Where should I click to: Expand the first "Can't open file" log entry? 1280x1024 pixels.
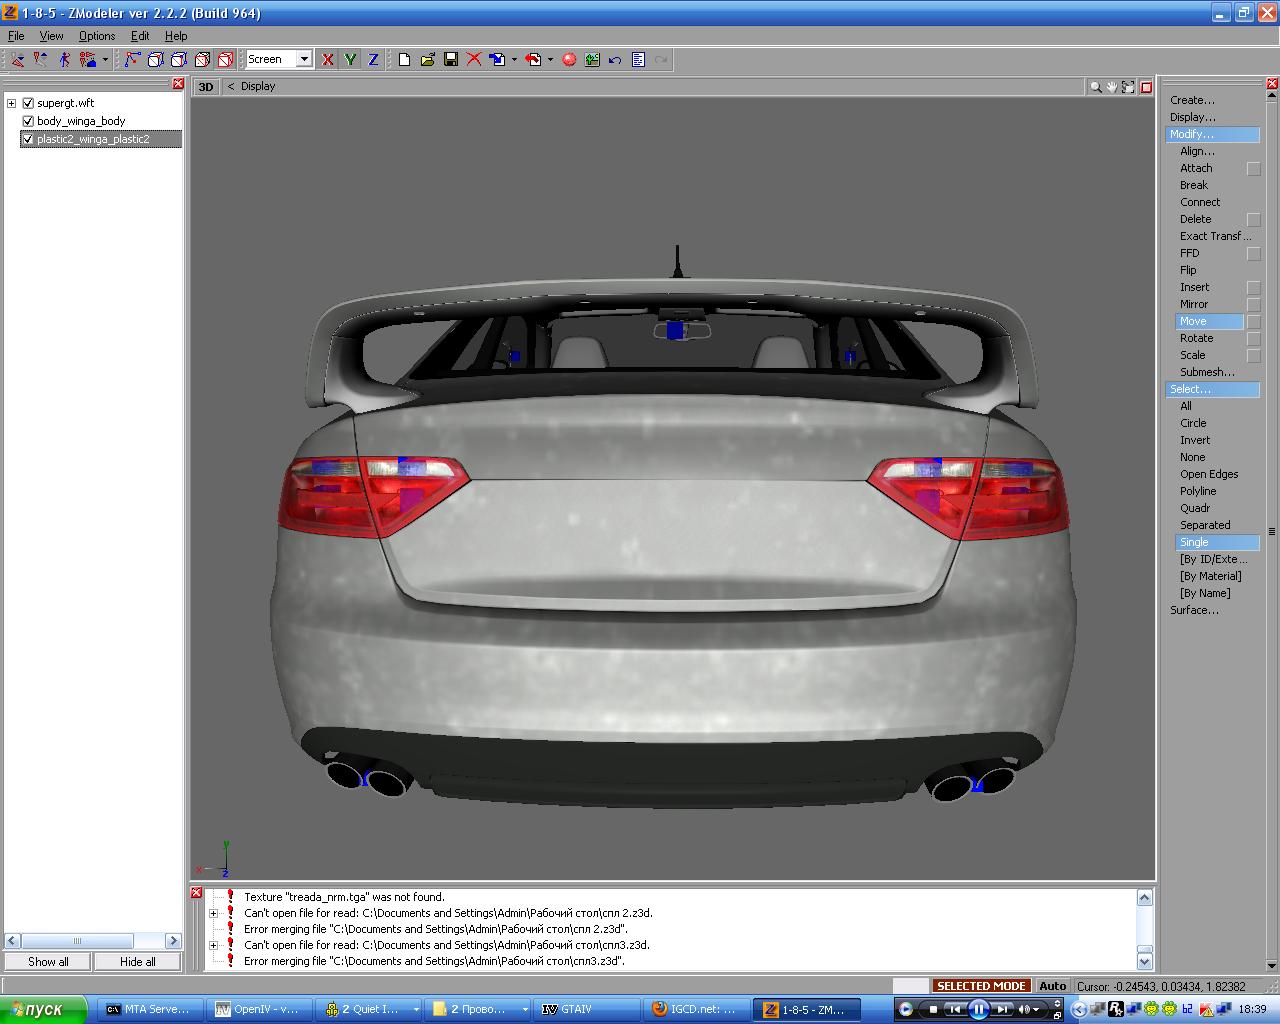point(213,913)
